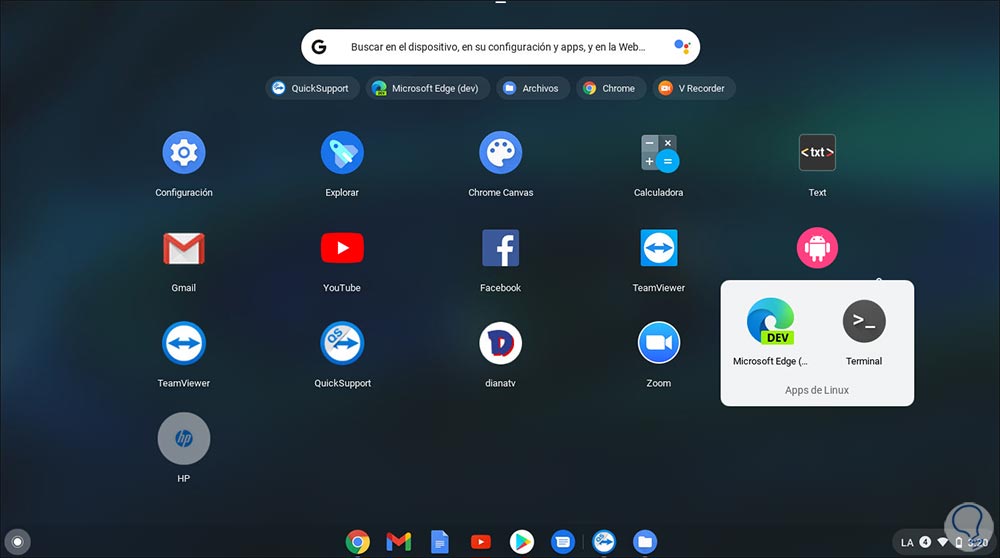Open Chrome Canvas

(501, 152)
